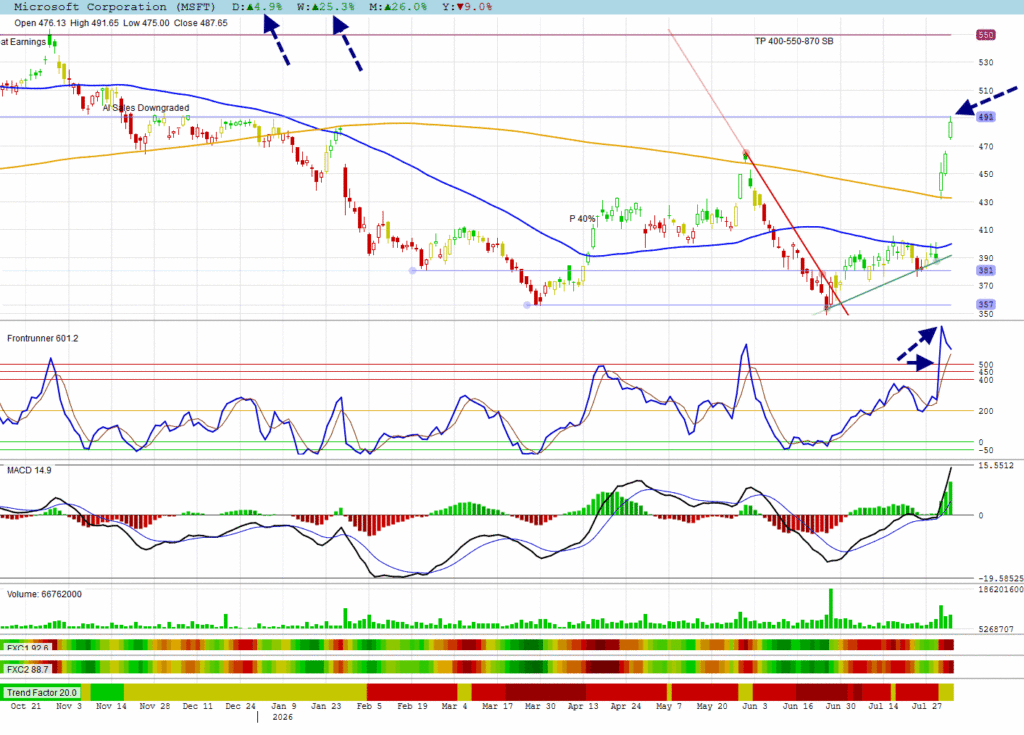Click the TP 400-550-870 SB annotation
The width and height of the screenshot is (1024, 735).
[x=794, y=41]
